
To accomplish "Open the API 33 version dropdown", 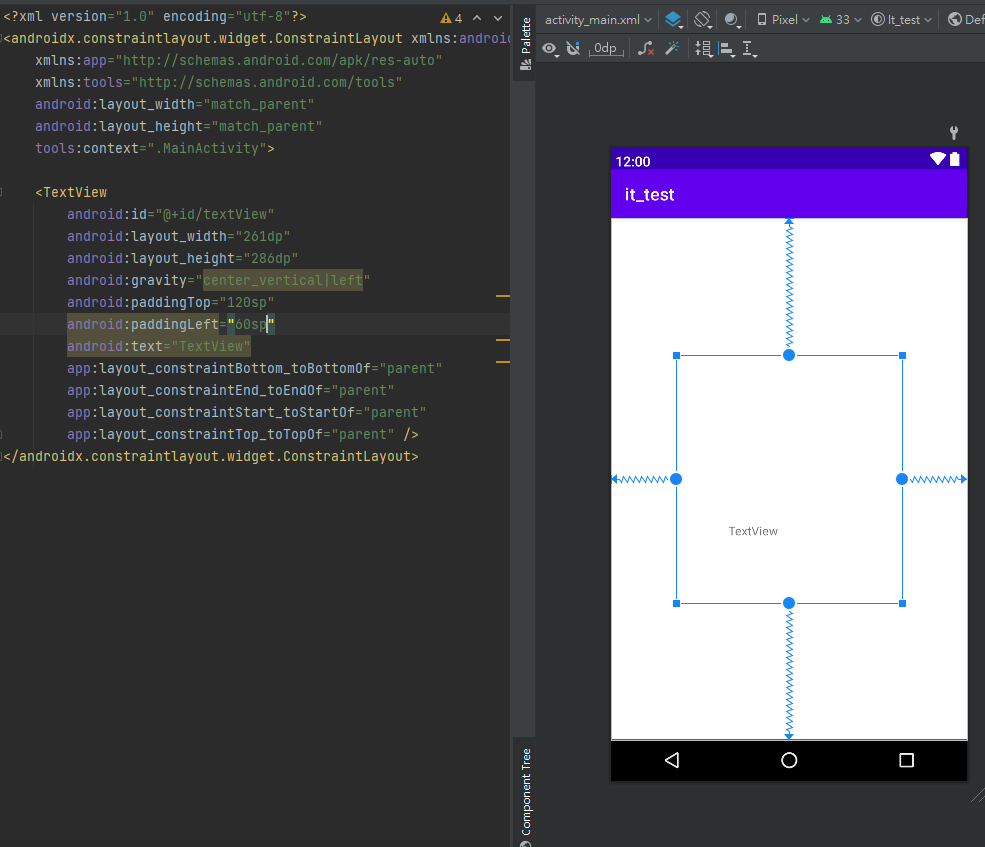I will tap(839, 19).
